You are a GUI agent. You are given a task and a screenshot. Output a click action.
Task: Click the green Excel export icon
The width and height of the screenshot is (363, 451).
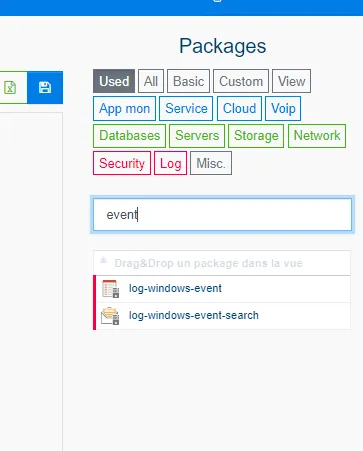[x=10, y=87]
